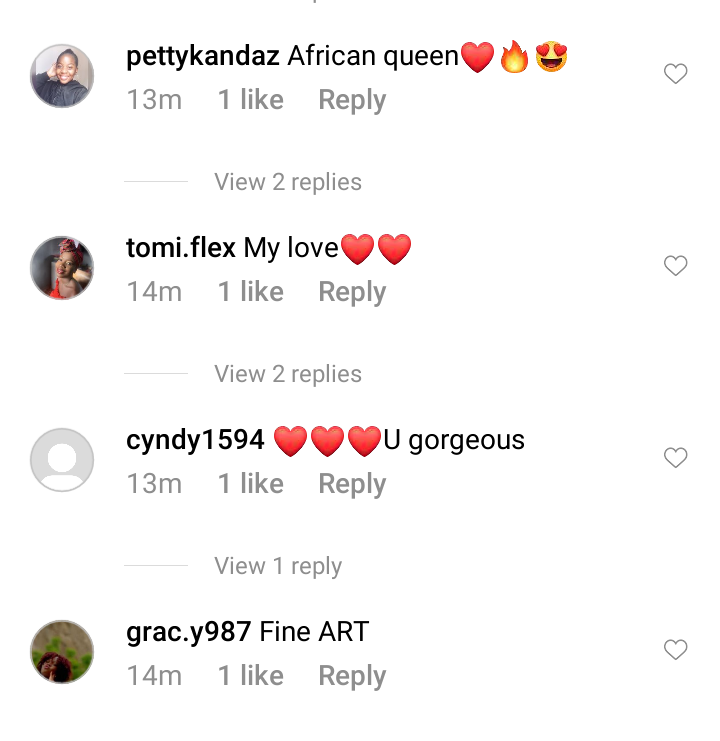720x741 pixels.
Task: Tap heart icon on cyndy1594's comment
Action: (x=675, y=457)
